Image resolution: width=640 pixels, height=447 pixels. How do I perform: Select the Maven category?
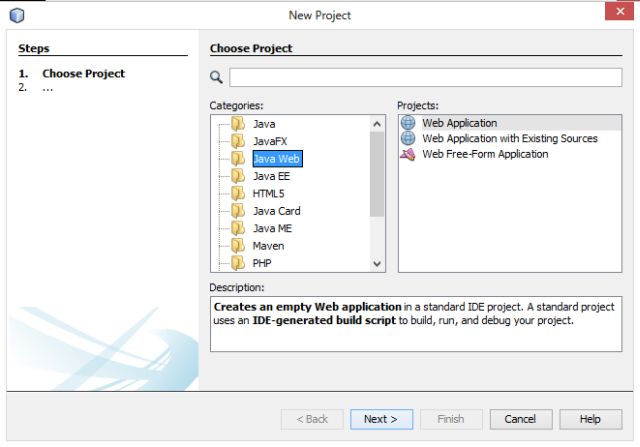coord(268,246)
